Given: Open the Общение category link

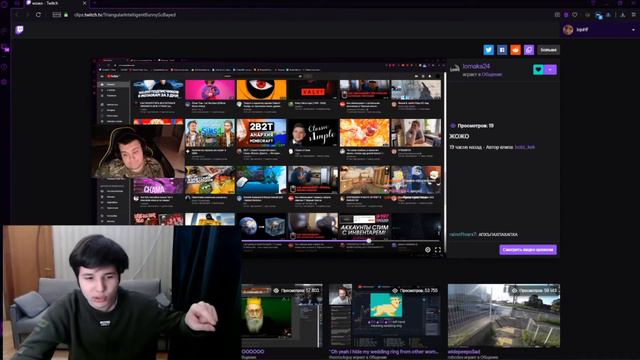Looking at the screenshot, I should coord(492,75).
